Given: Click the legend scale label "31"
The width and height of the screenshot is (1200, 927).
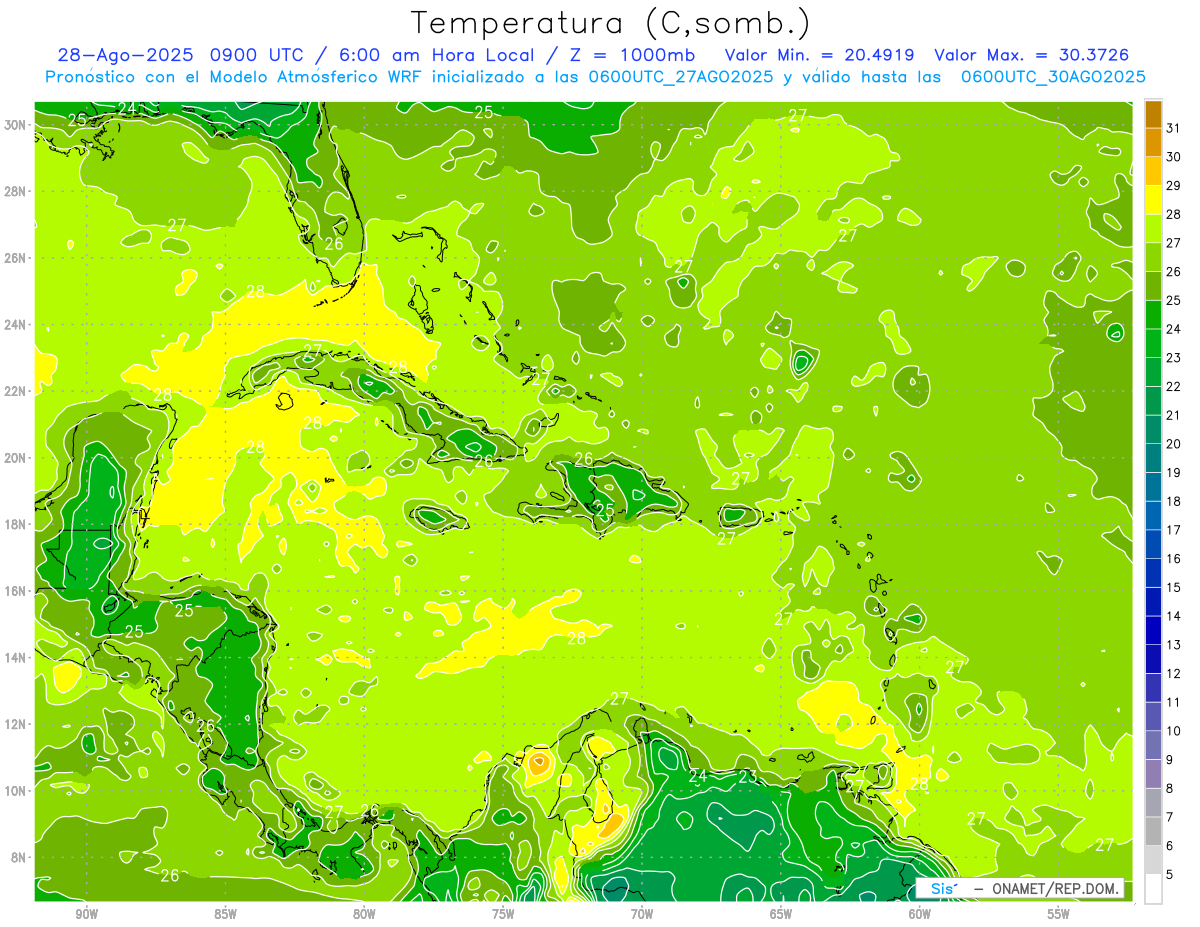Looking at the screenshot, I should pyautogui.click(x=1173, y=128).
